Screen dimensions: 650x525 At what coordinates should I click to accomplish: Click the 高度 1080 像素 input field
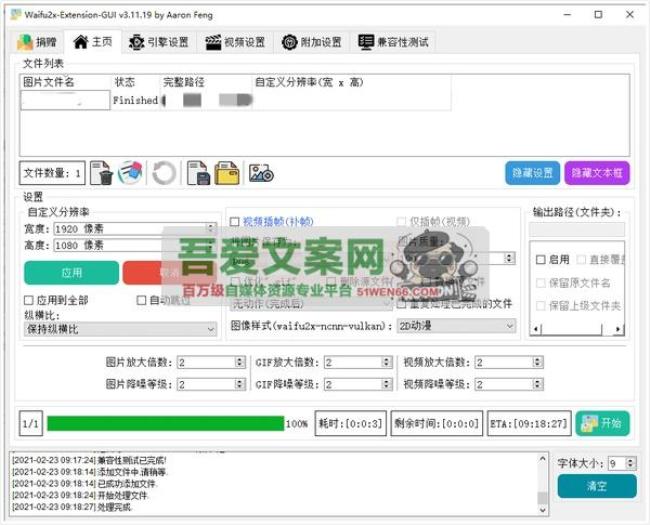135,245
